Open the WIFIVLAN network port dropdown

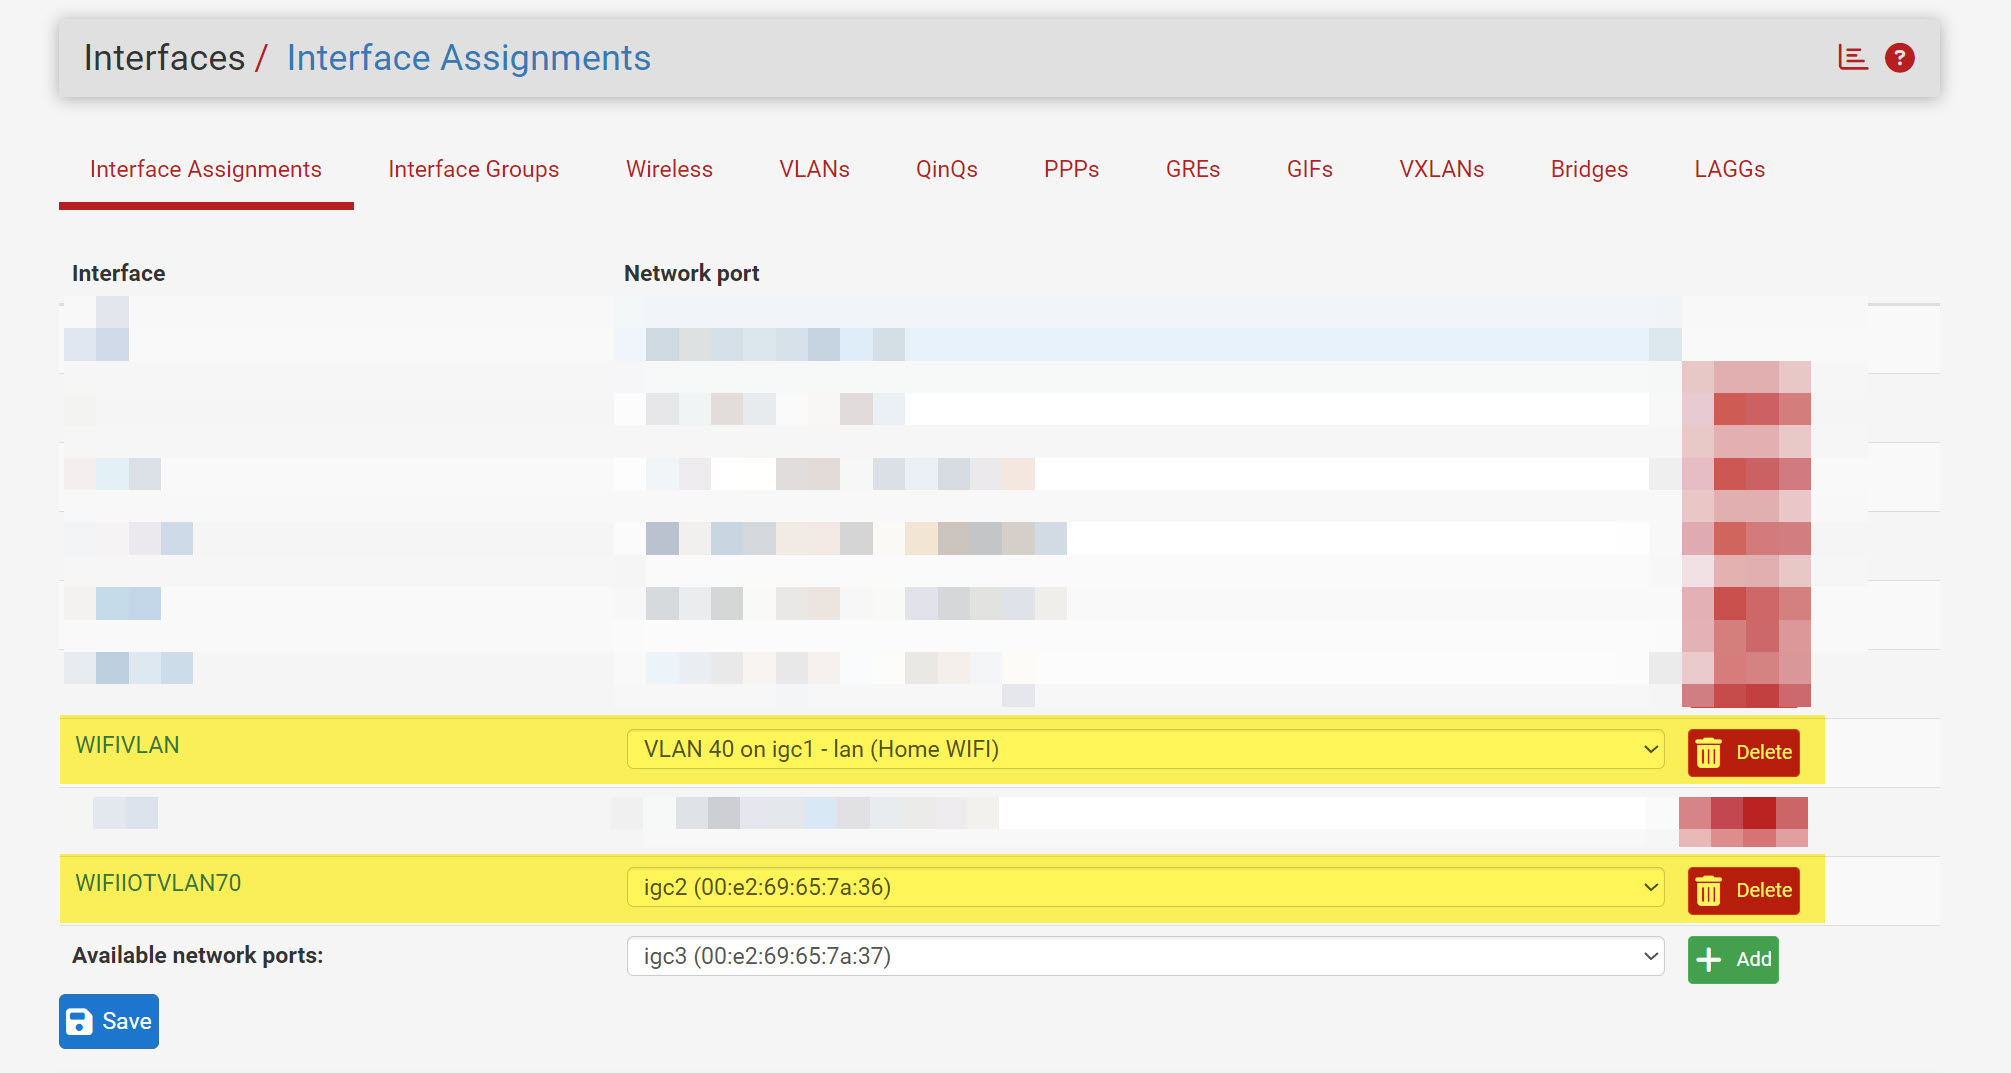tap(1145, 749)
